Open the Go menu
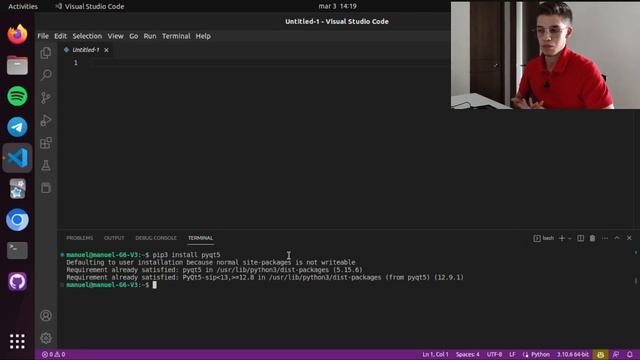This screenshot has width=640, height=360. click(x=133, y=36)
